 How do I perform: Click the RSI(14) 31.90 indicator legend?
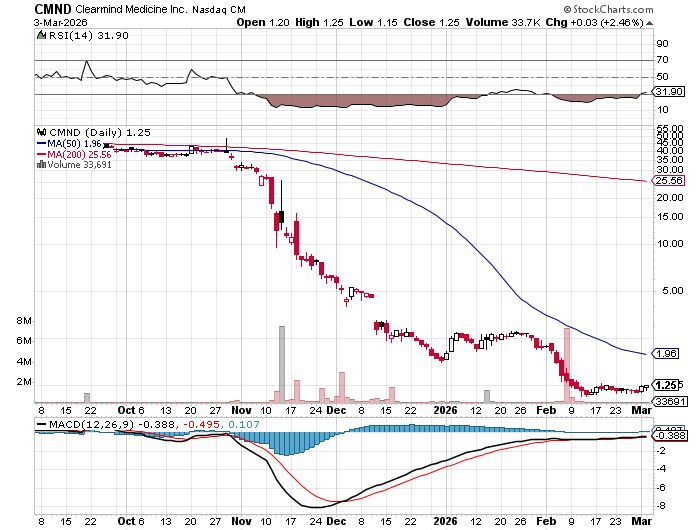[x=88, y=35]
